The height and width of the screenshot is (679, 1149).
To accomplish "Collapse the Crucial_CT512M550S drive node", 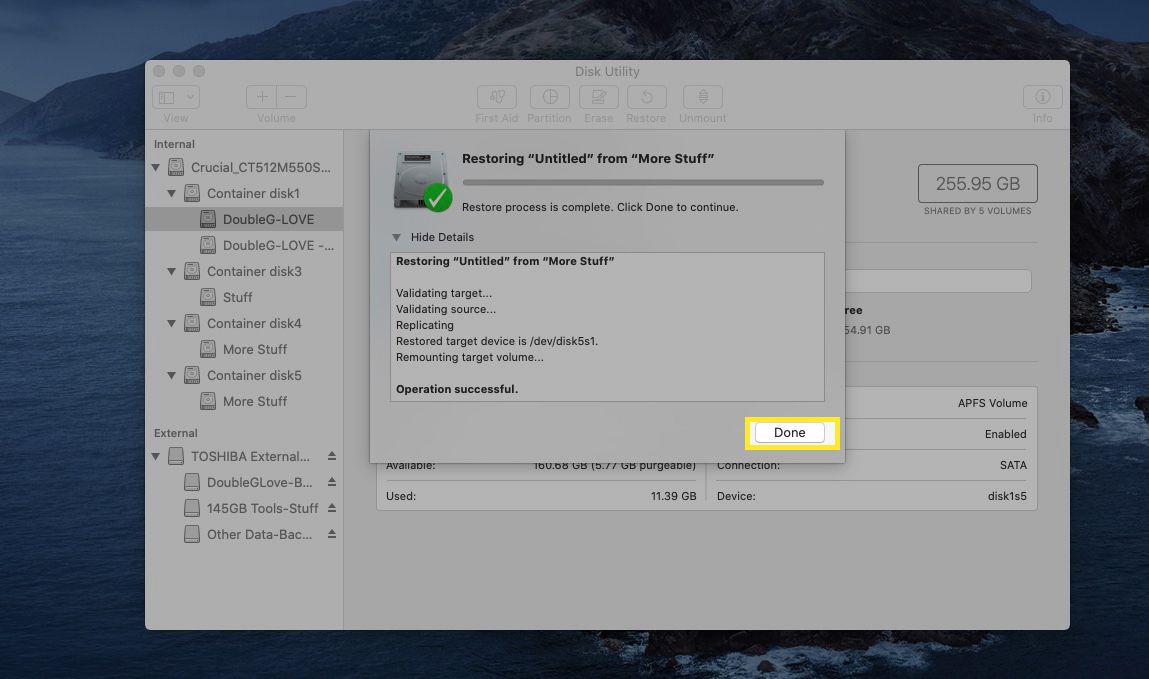I will coord(156,167).
